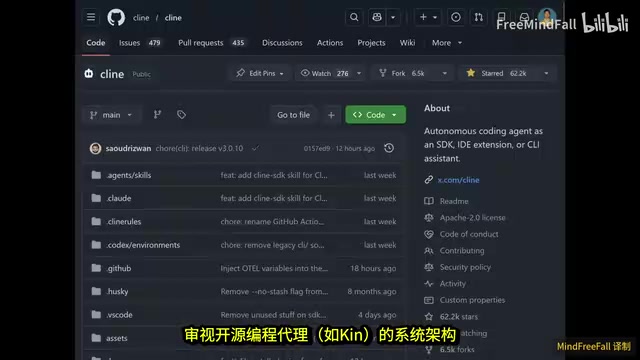Click the cline owner breadcrumb link
Screen dimensions: 640x360
point(141,18)
